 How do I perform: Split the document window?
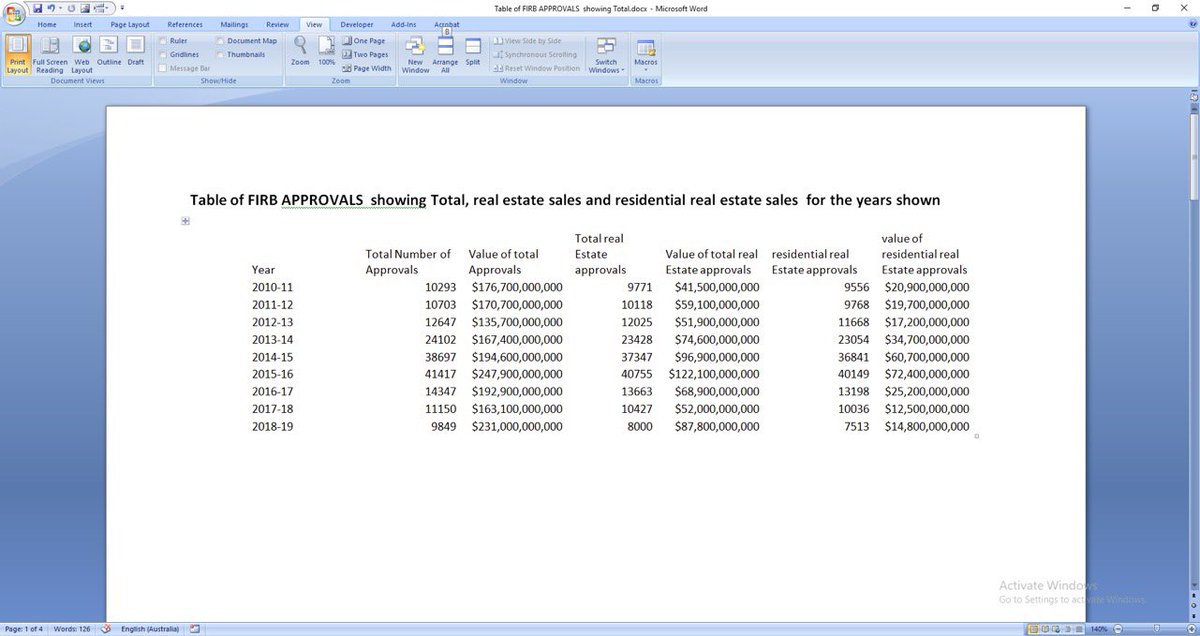473,51
